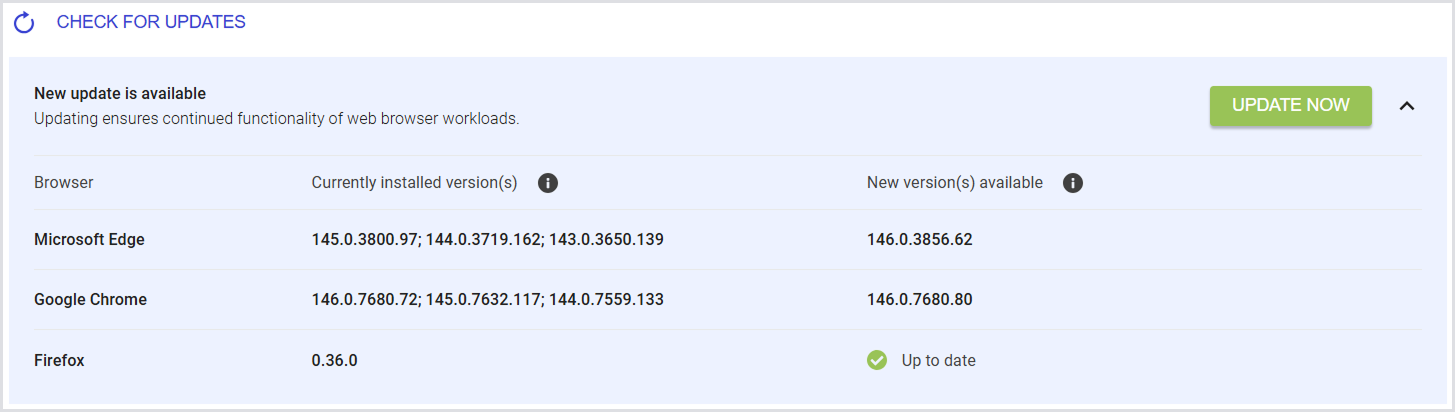1455x412 pixels.
Task: Select the Microsoft Edge row label
Action: pos(89,240)
